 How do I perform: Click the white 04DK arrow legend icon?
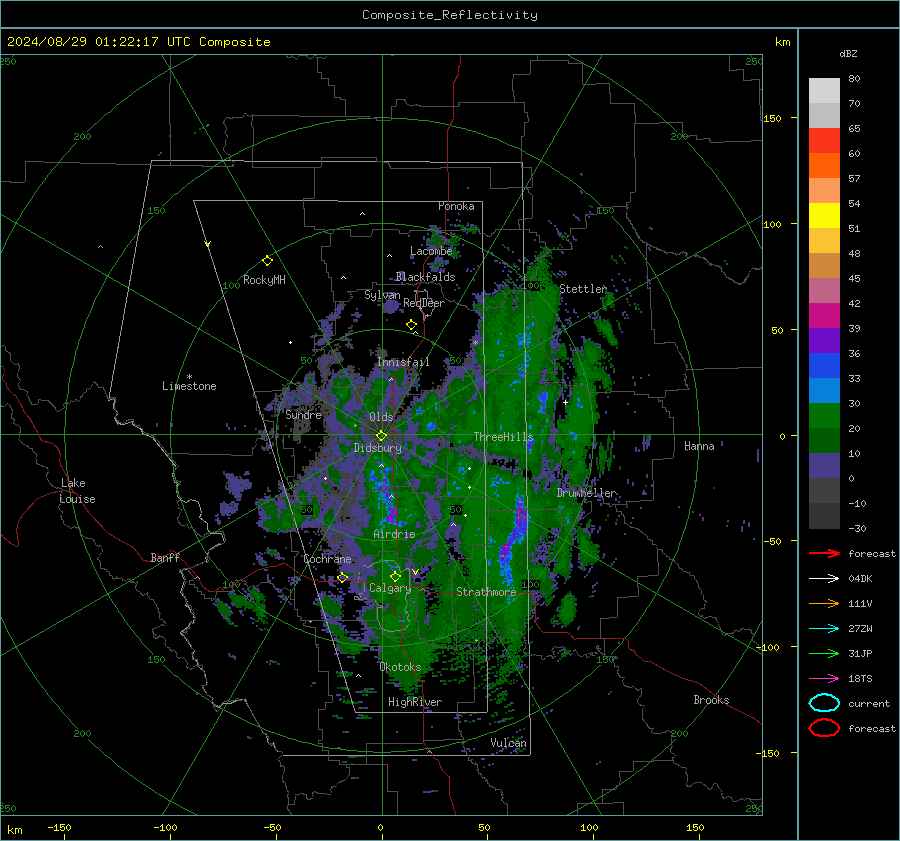tap(824, 579)
